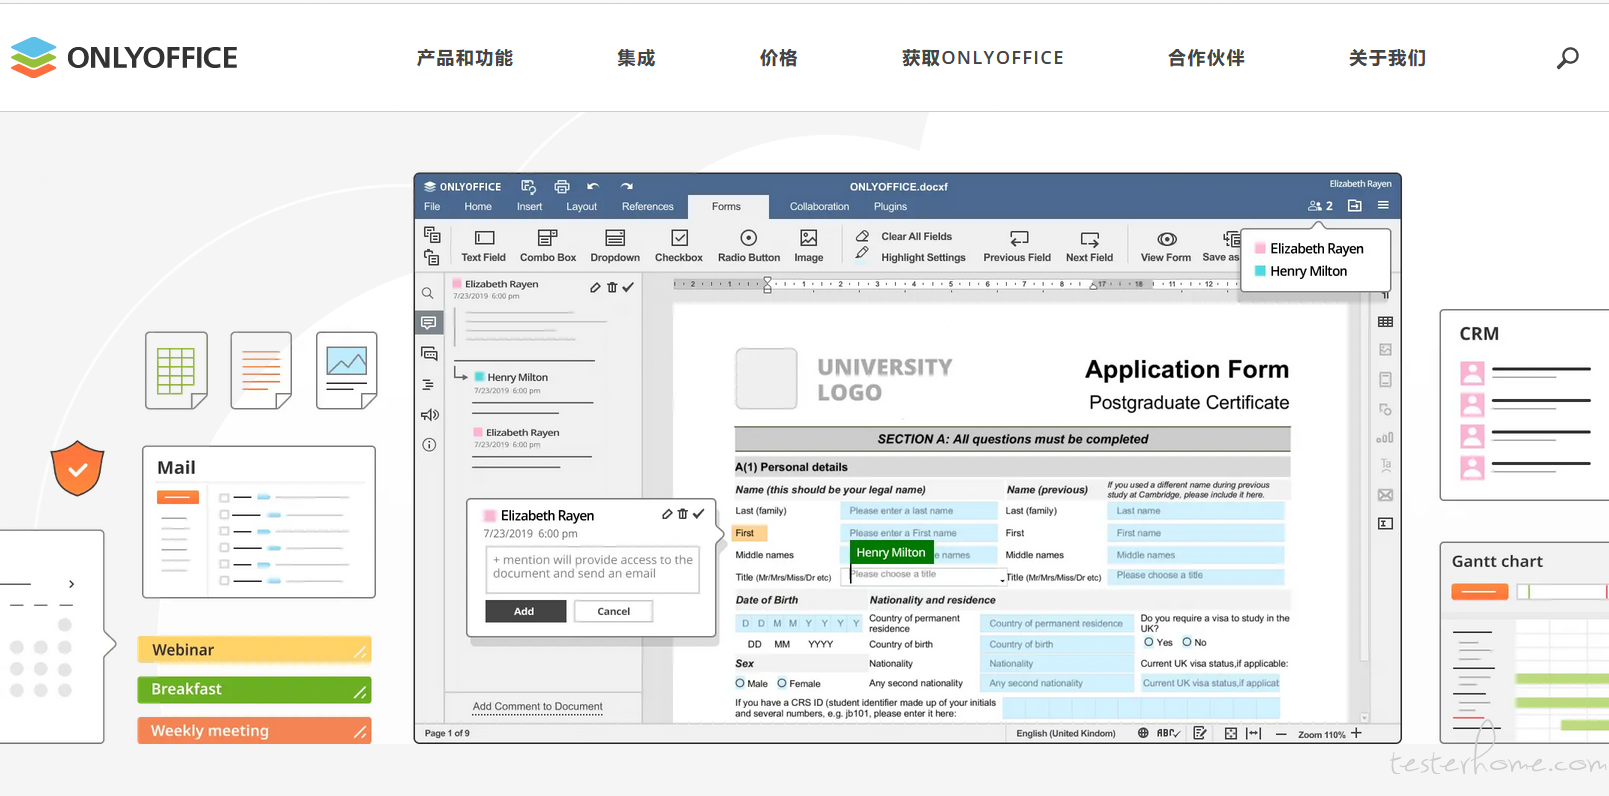Open the Feedback megaphone sidebar icon

pos(429,414)
